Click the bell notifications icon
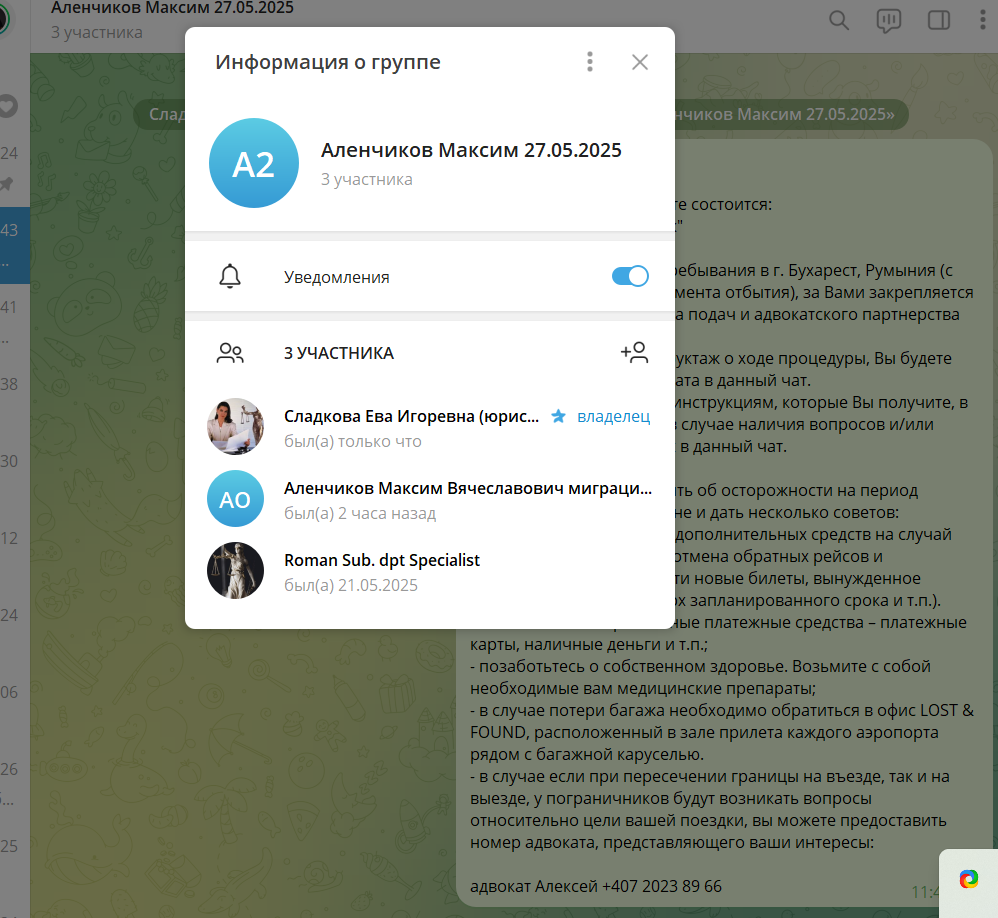 [230, 276]
